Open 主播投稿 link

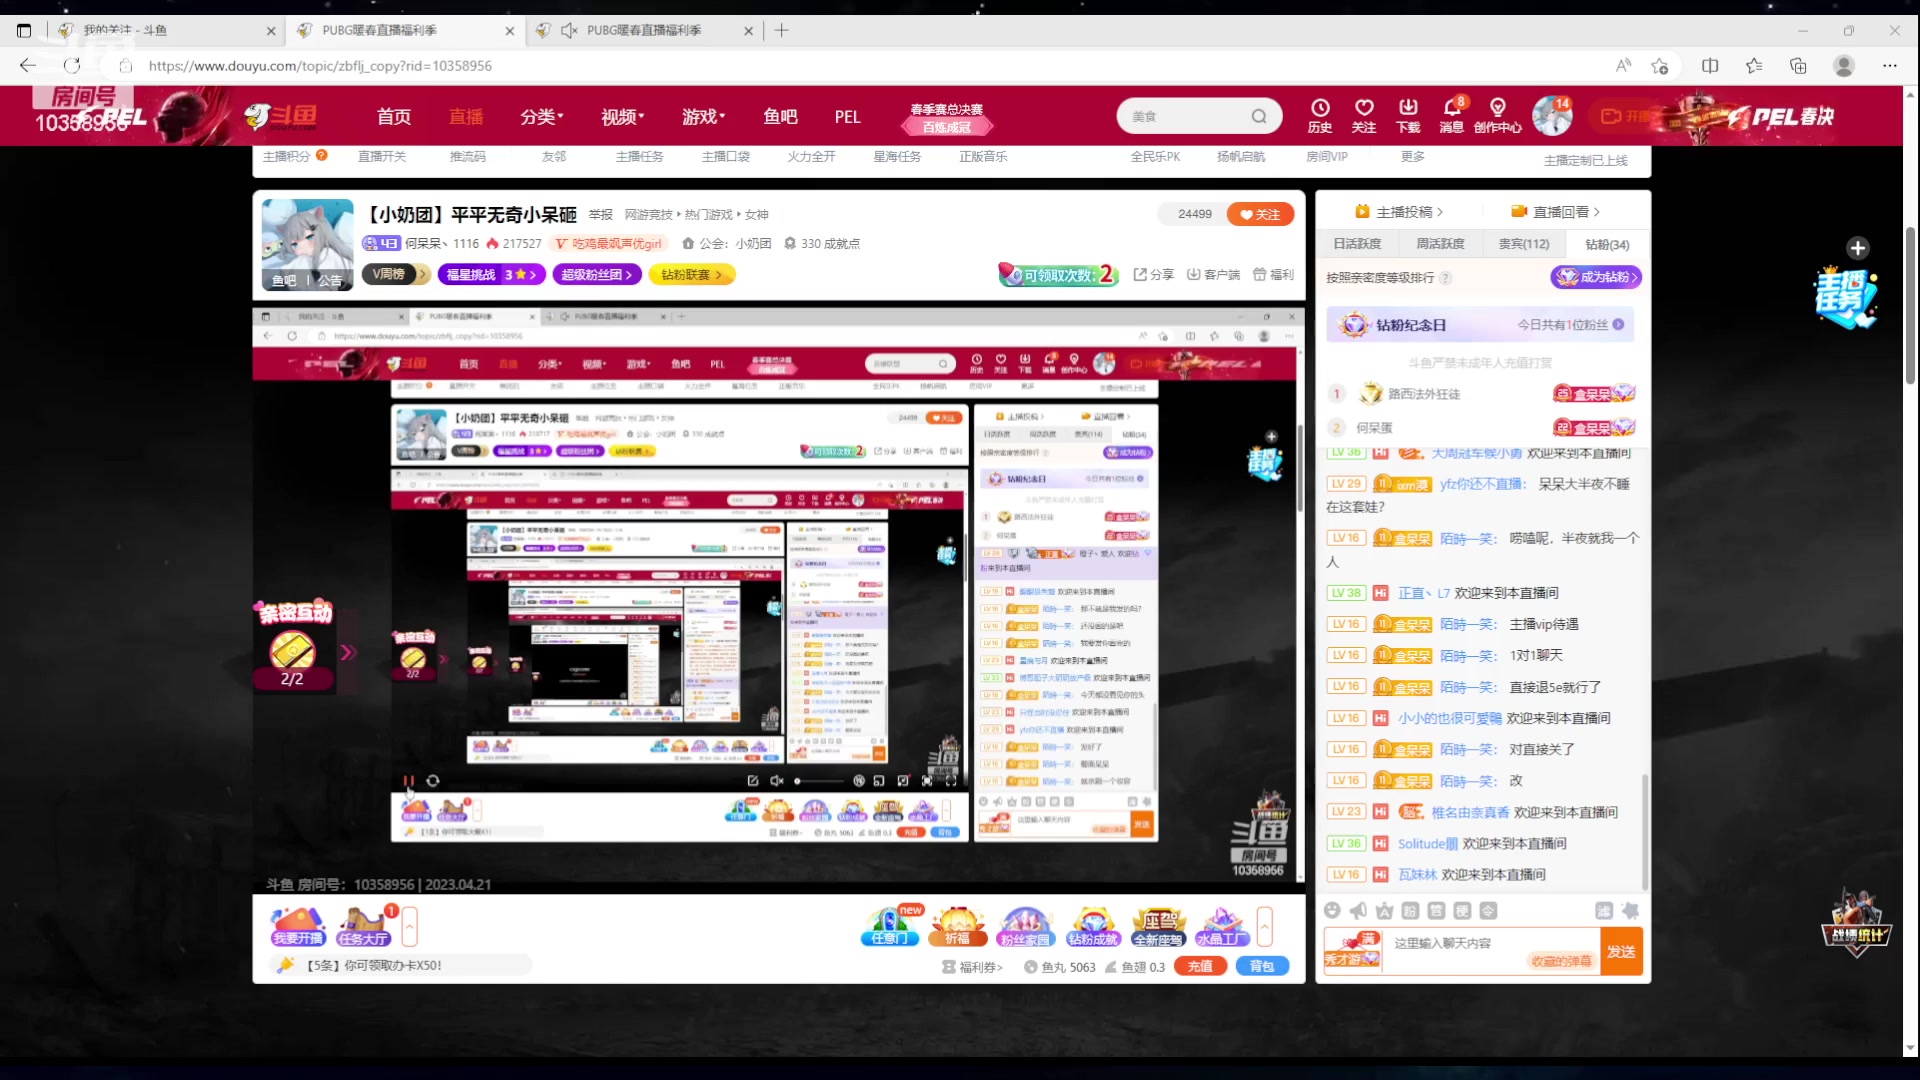tap(1399, 212)
